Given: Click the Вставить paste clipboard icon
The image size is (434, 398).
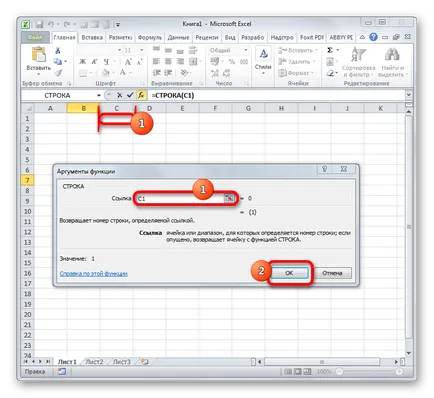Looking at the screenshot, I should click(39, 55).
